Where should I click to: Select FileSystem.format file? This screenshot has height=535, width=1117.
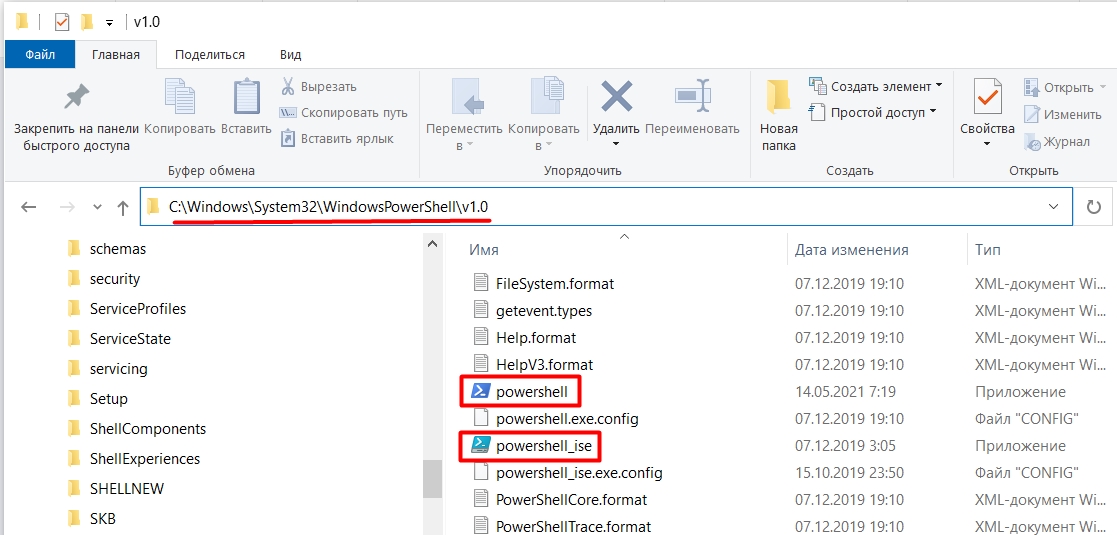[x=543, y=284]
